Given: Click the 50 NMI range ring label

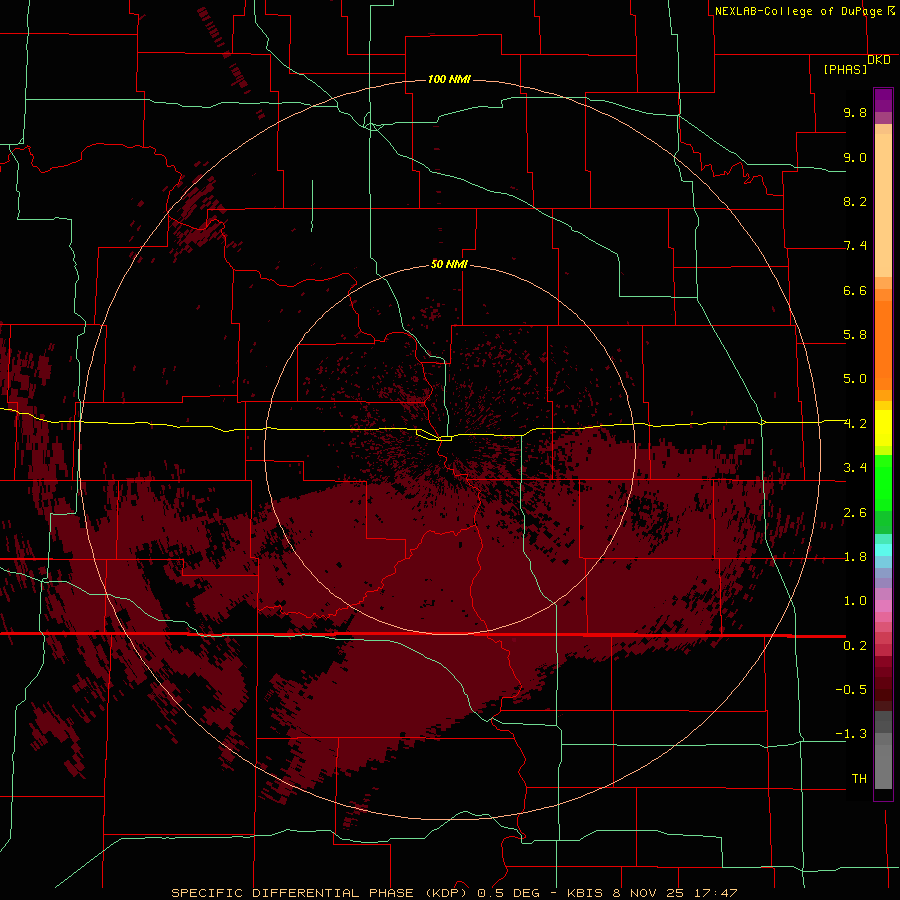Looking at the screenshot, I should click(449, 264).
